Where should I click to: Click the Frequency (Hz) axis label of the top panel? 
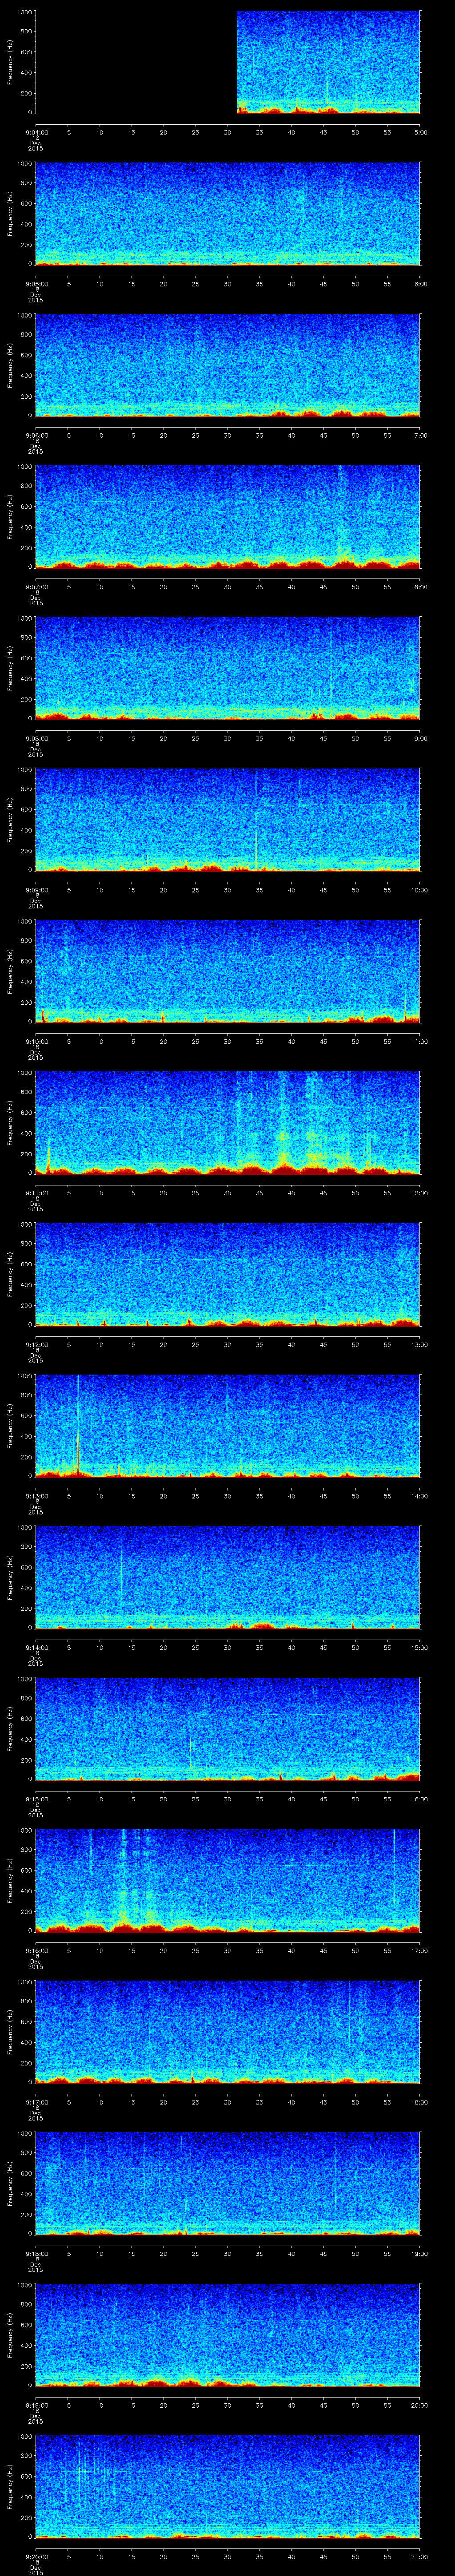point(11,62)
